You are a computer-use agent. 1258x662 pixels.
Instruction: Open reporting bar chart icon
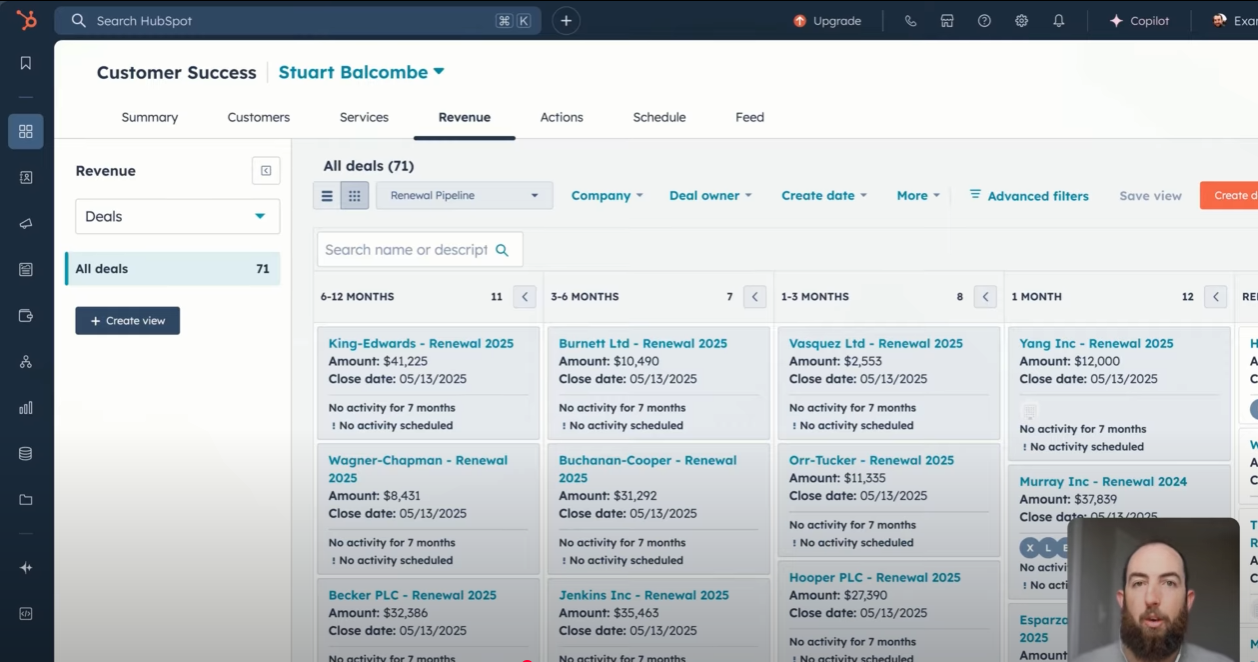[26, 408]
